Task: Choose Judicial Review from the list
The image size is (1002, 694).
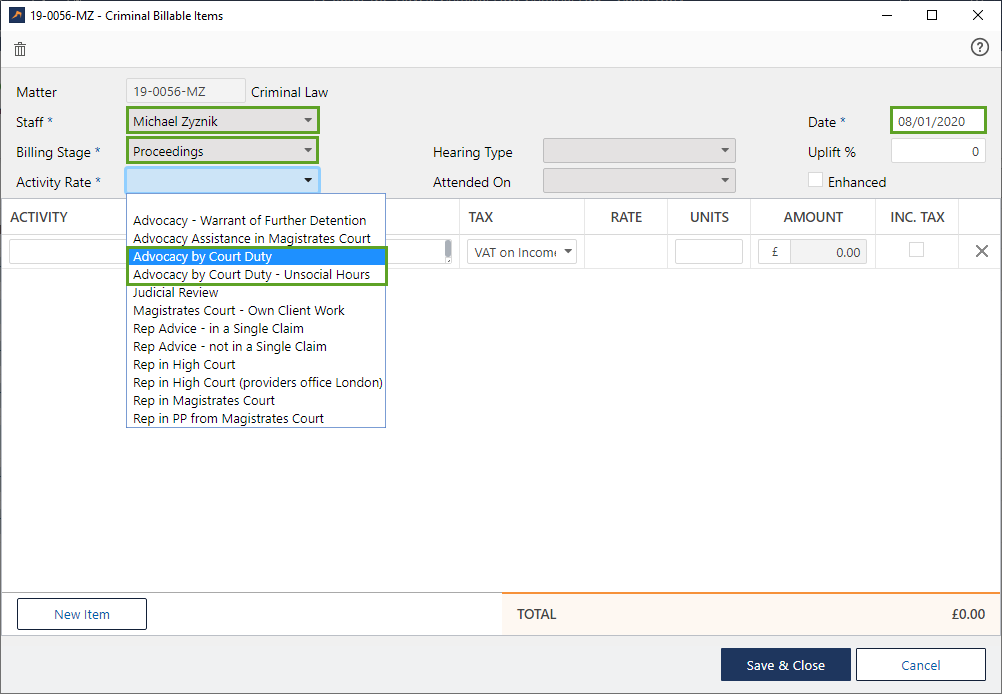Action: 176,293
